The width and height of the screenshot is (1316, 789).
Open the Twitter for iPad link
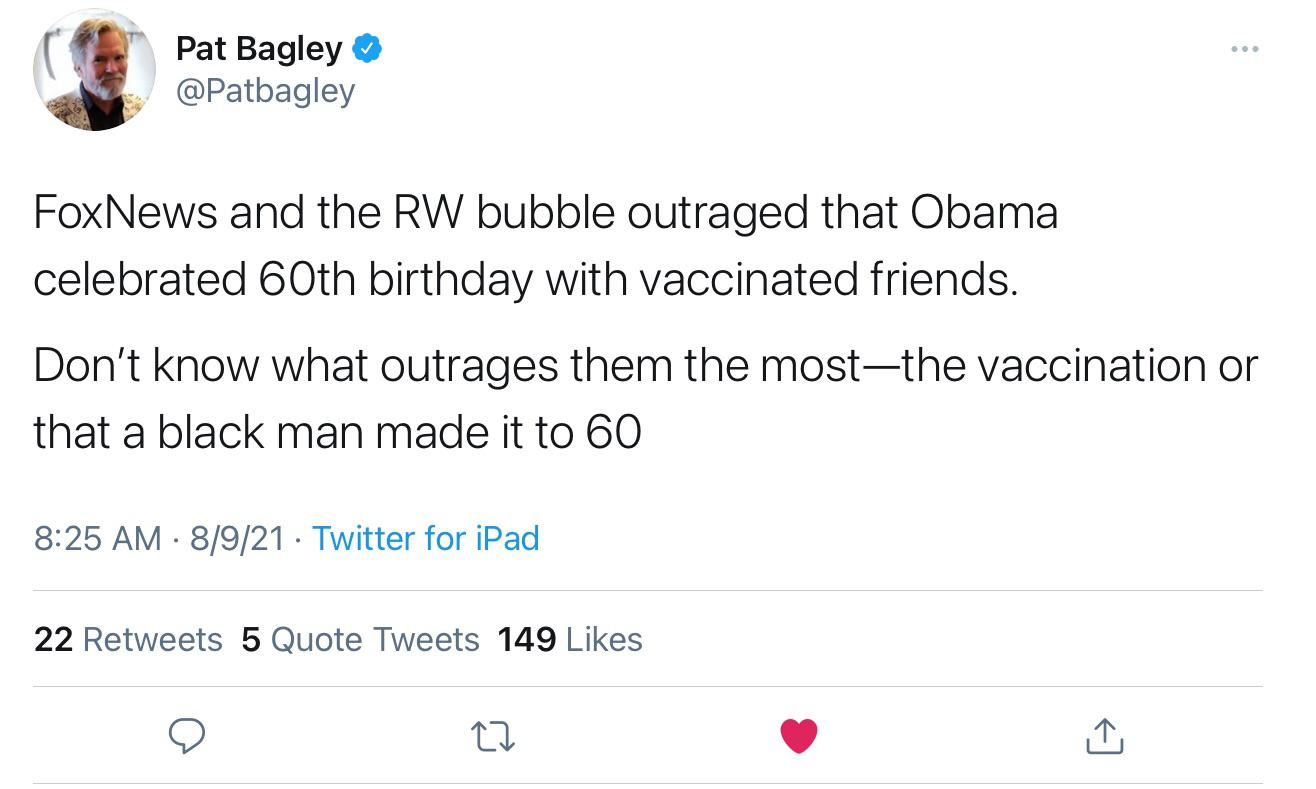click(x=426, y=539)
